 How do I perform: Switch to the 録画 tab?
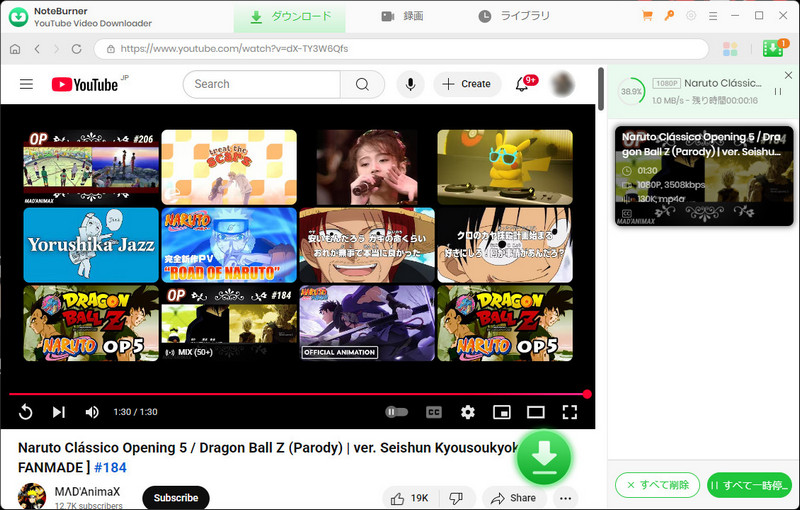click(x=403, y=17)
